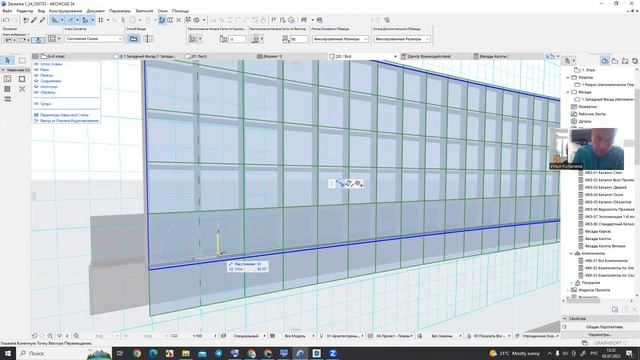Open the Teamwork menu
640x360 pixels.
click(144, 11)
